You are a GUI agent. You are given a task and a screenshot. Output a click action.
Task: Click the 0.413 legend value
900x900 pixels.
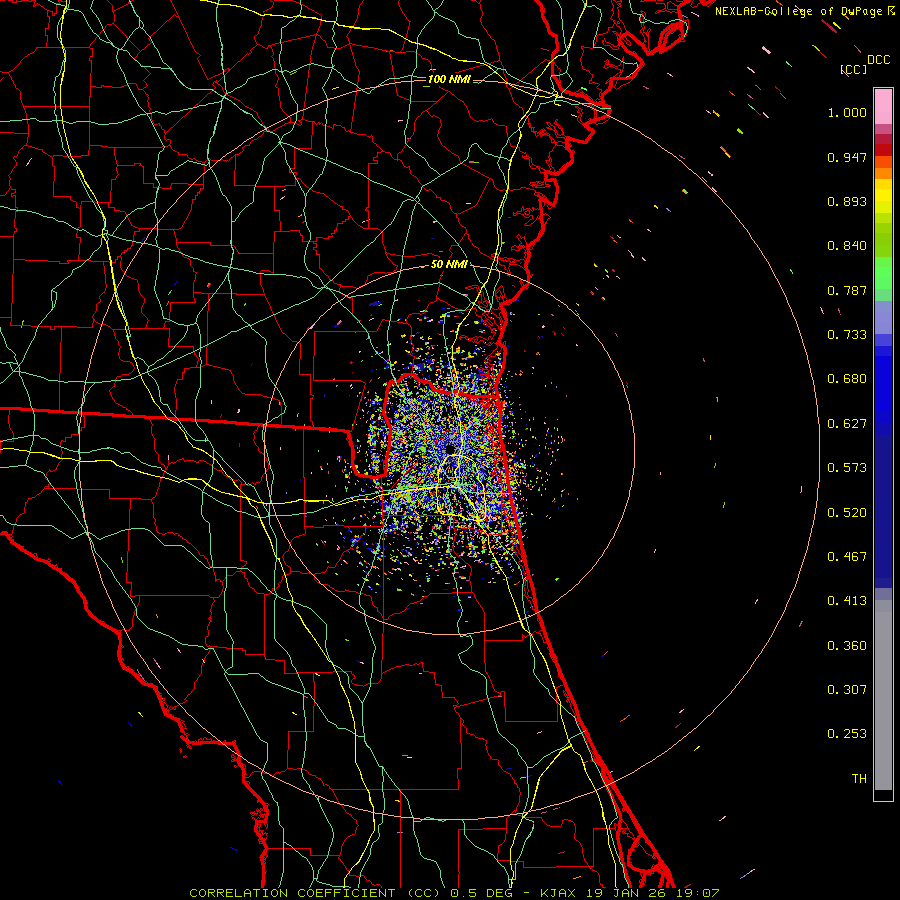847,601
